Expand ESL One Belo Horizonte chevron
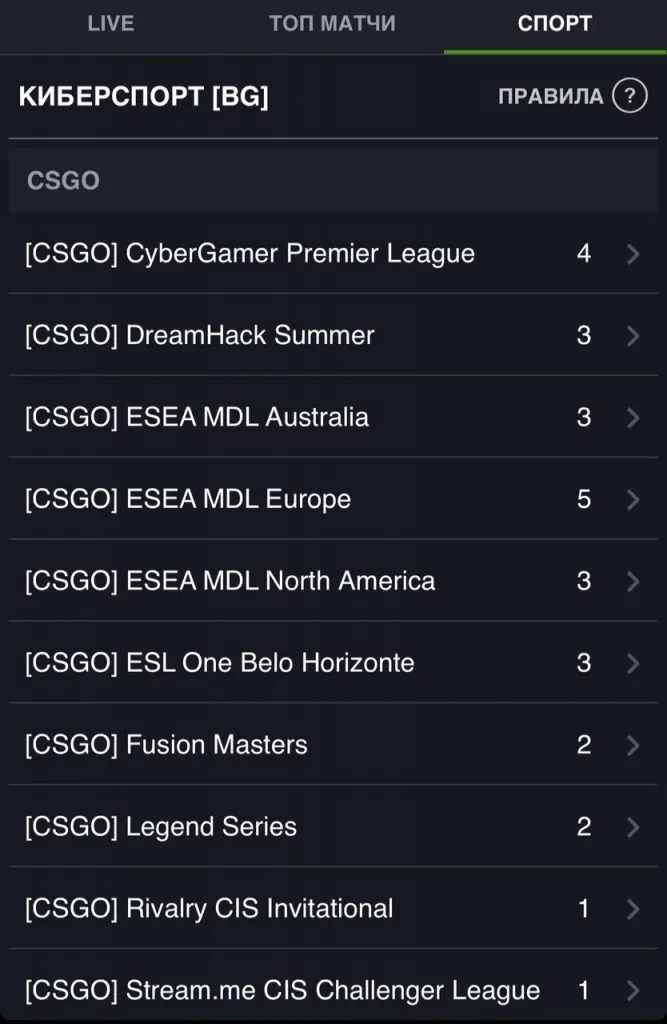Viewport: 667px width, 1024px height. [632, 663]
